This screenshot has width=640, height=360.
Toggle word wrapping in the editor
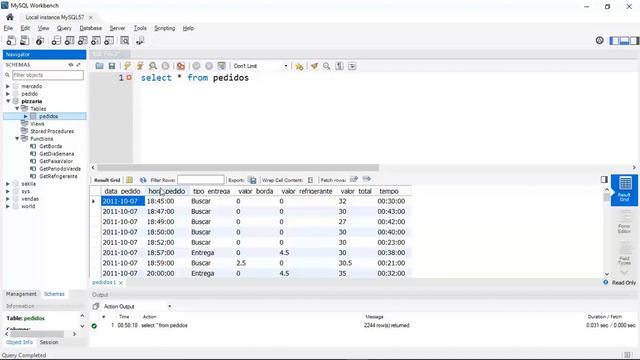352,66
